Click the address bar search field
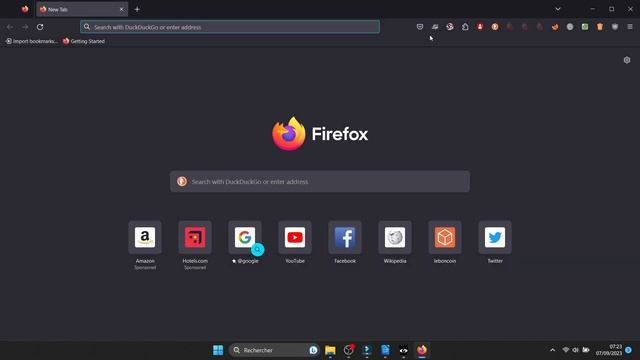 (230, 27)
